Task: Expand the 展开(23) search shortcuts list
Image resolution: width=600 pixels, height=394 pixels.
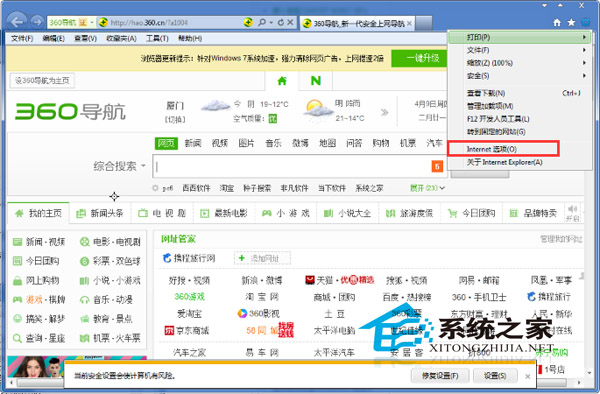Action: pos(427,188)
